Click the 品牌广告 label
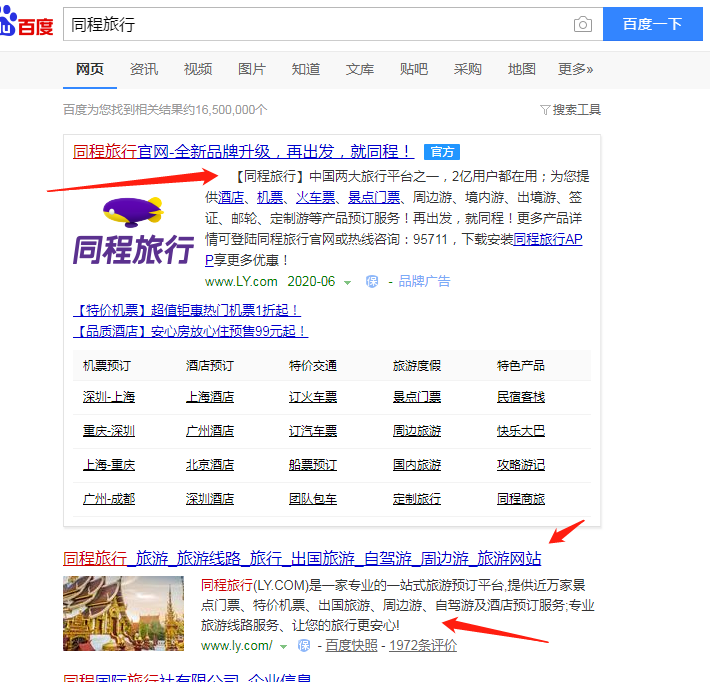Viewport: 710px width, 682px height. [x=424, y=282]
